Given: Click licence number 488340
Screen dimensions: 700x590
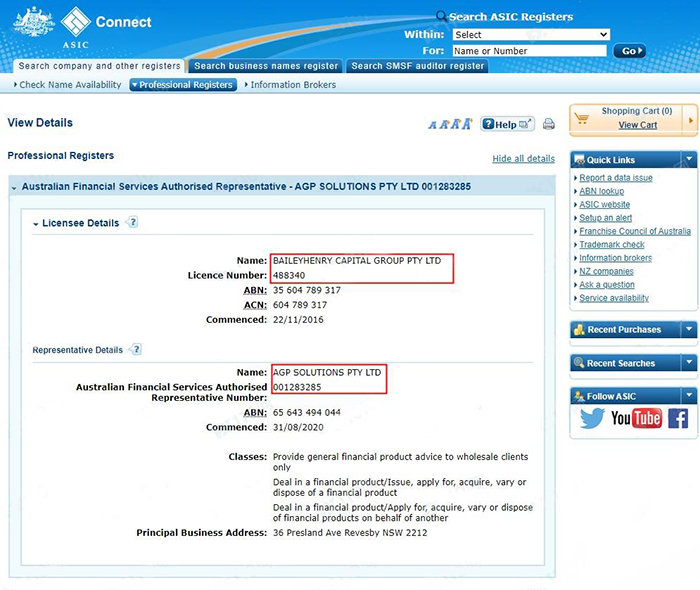Looking at the screenshot, I should click(x=289, y=275).
